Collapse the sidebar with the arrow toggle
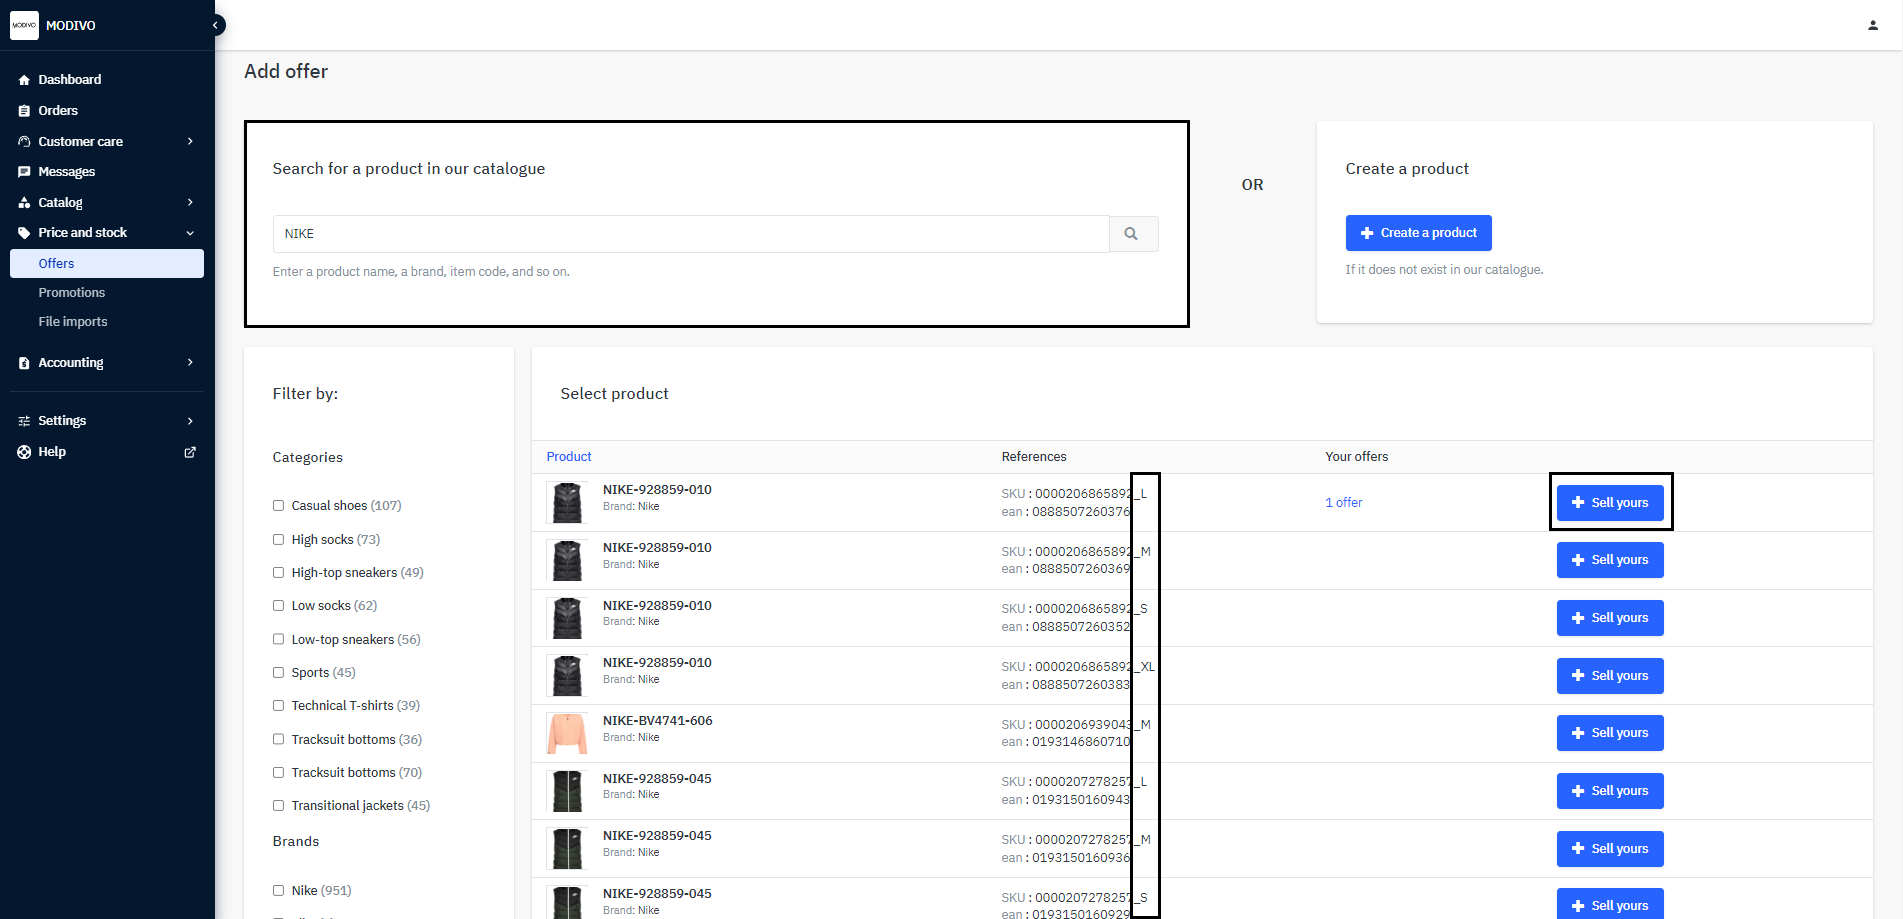This screenshot has width=1903, height=919. click(215, 25)
